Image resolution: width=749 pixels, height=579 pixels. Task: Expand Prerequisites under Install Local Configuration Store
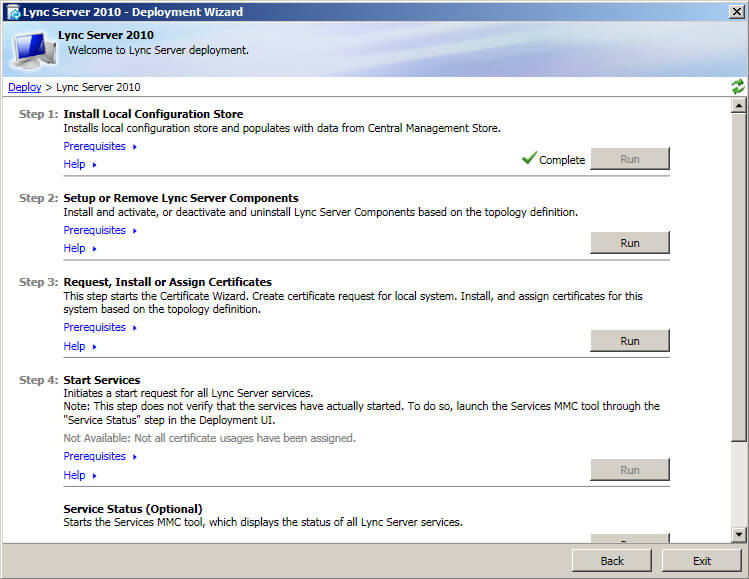click(100, 146)
